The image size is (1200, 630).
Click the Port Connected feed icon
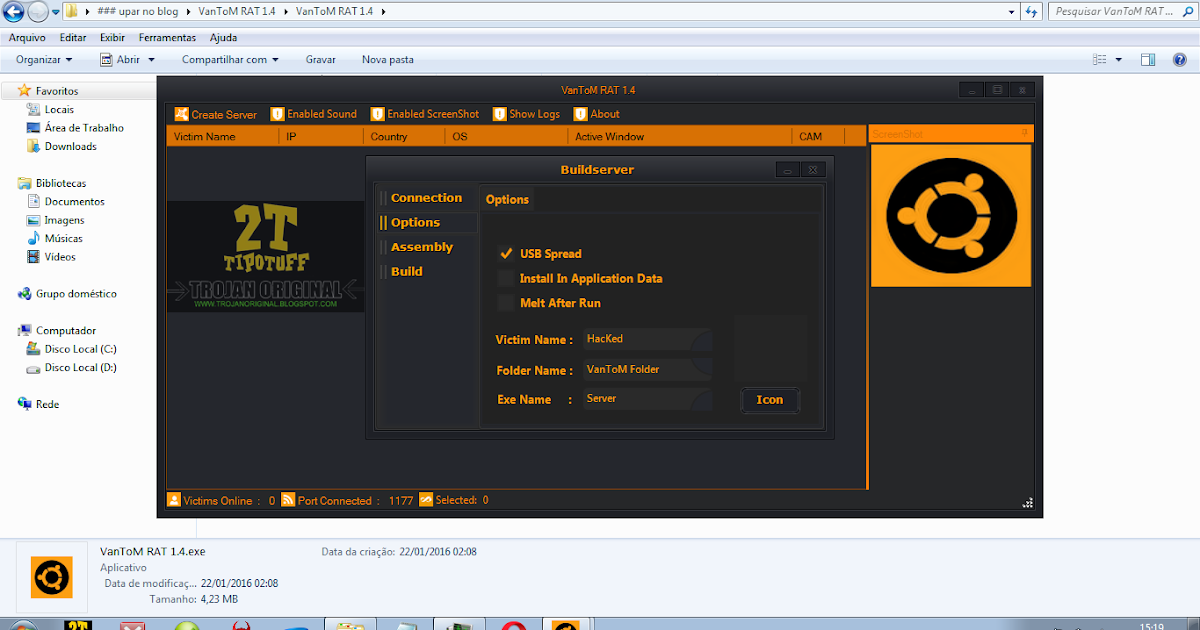tap(288, 500)
